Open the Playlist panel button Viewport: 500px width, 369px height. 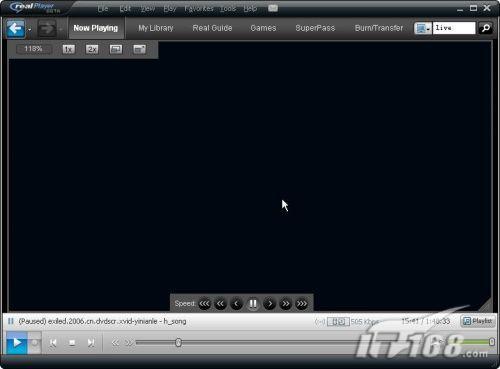(x=478, y=321)
